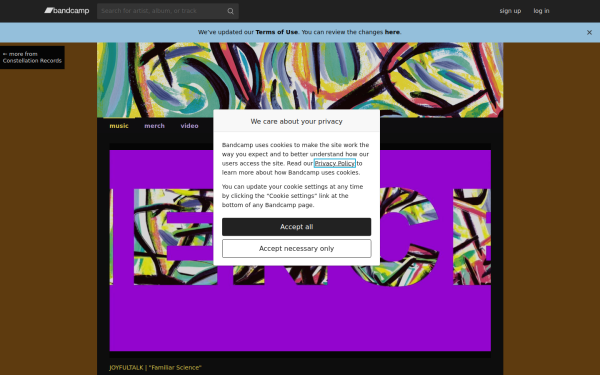Click the Bandcamp logo

67,11
